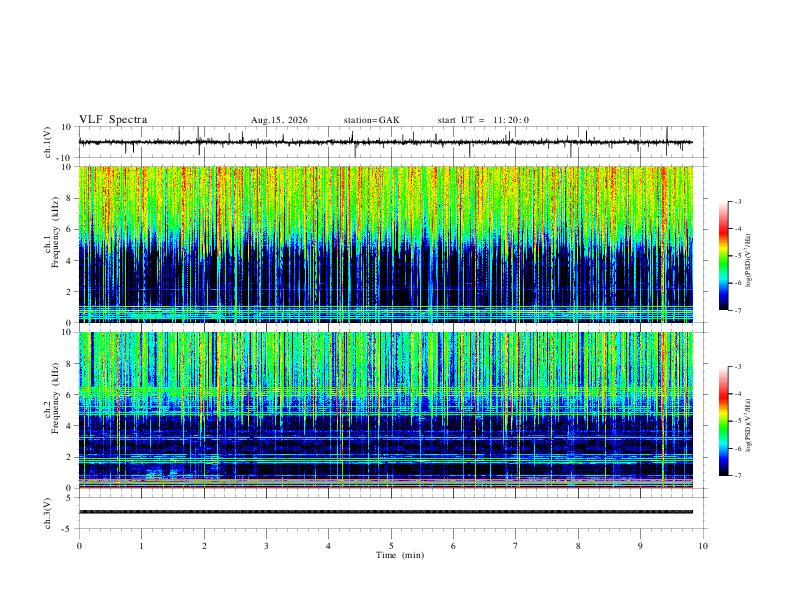Click the lower ch.2 color scale bar
The image size is (792, 612).
[724, 421]
